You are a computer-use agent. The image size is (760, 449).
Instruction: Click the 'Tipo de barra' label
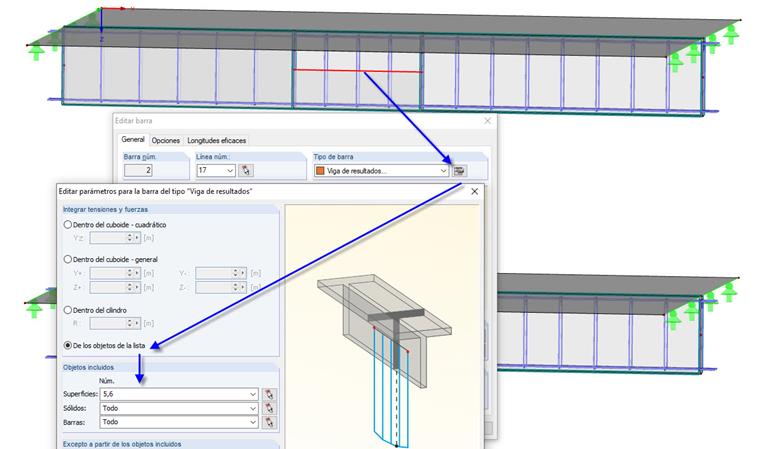tap(333, 157)
